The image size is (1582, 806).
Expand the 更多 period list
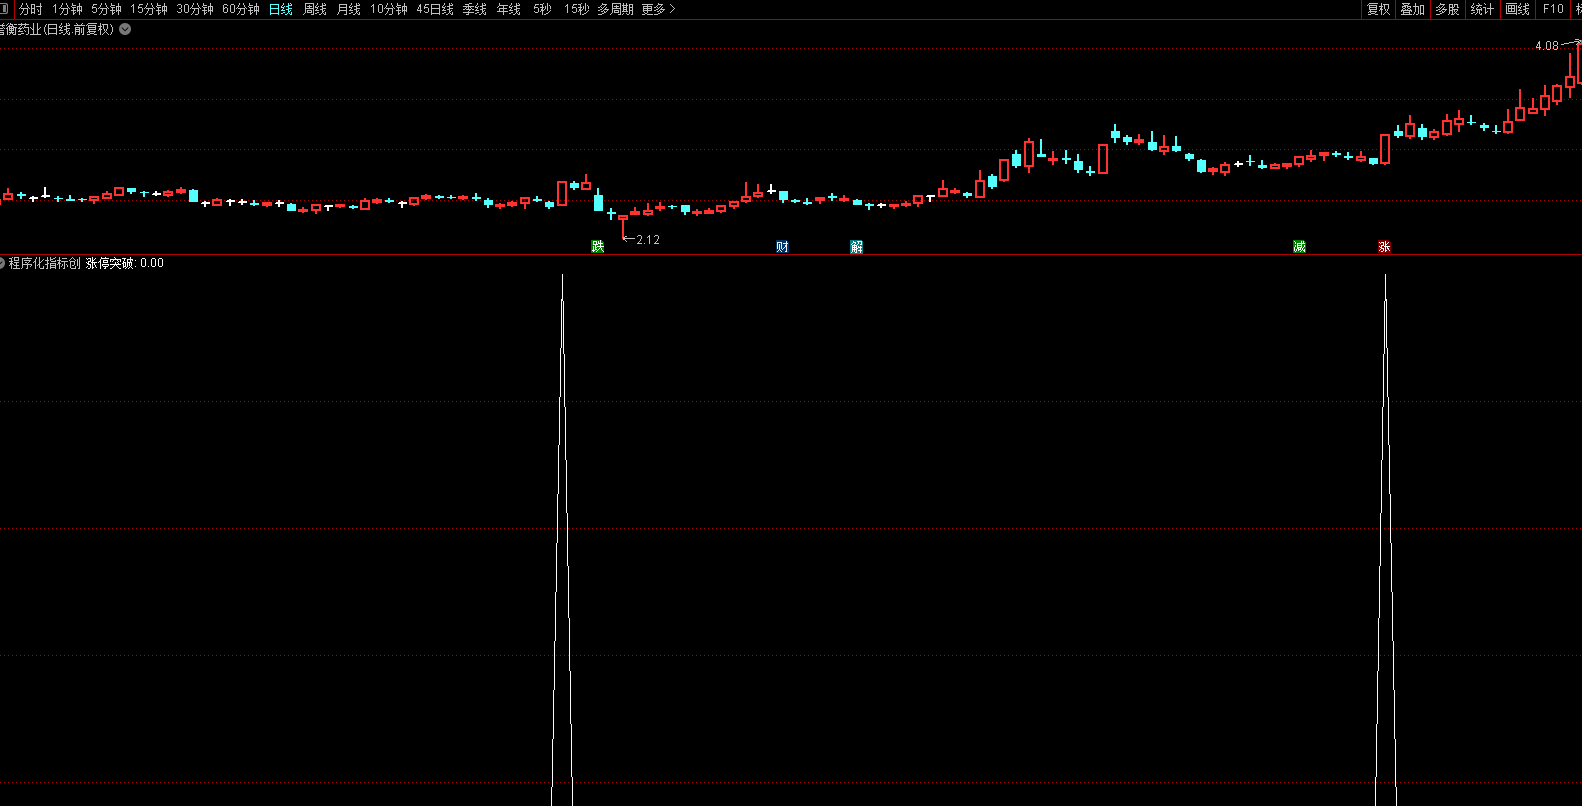[658, 9]
